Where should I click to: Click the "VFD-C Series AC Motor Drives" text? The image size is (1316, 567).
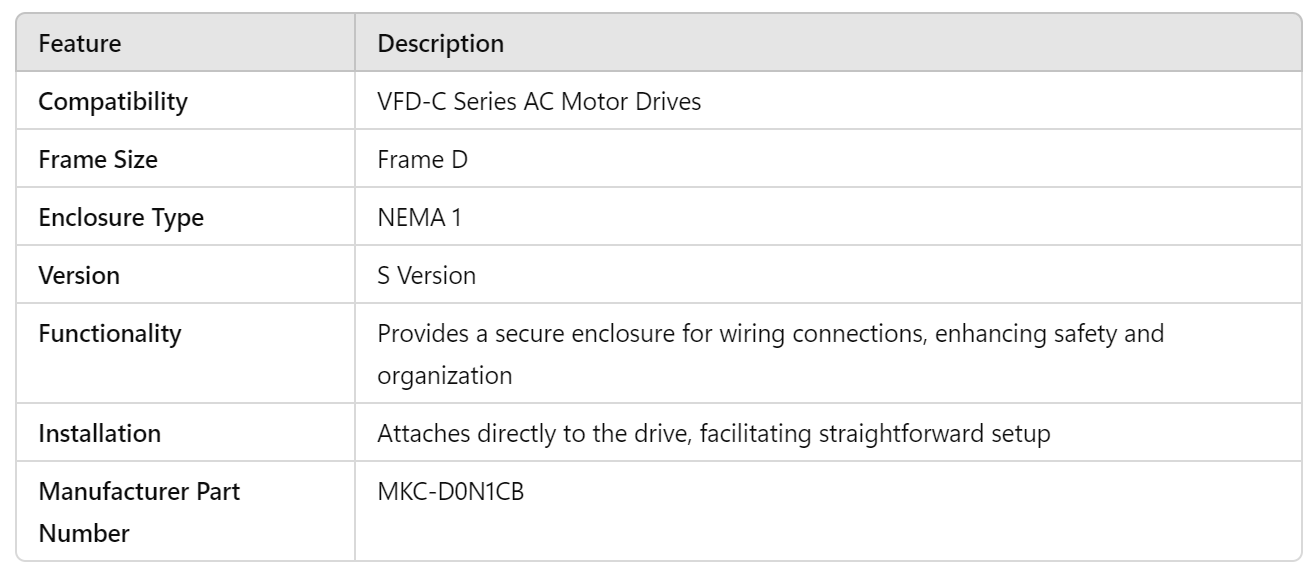pos(544,102)
